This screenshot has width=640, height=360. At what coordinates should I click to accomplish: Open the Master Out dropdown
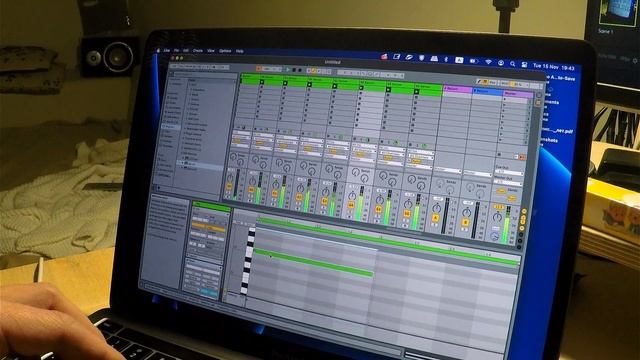(x=508, y=184)
